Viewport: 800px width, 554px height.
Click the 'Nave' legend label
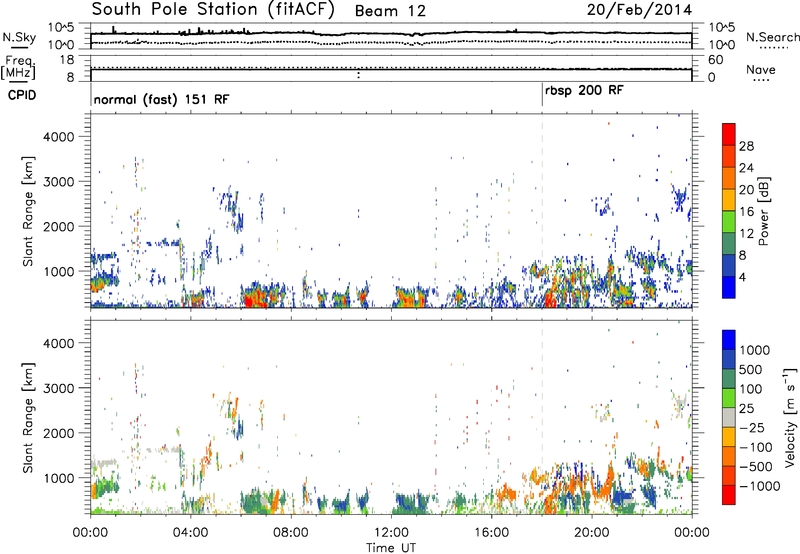click(x=761, y=70)
